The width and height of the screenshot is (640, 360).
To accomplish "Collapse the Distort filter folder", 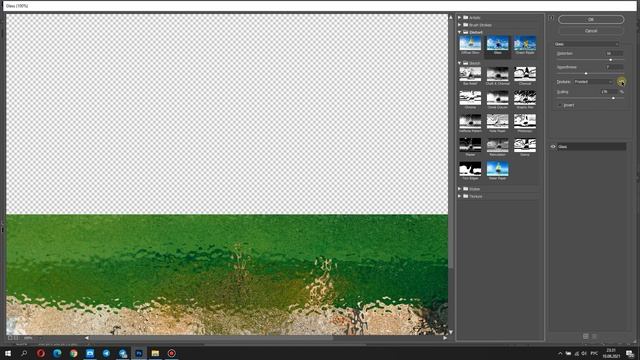I will (460, 32).
